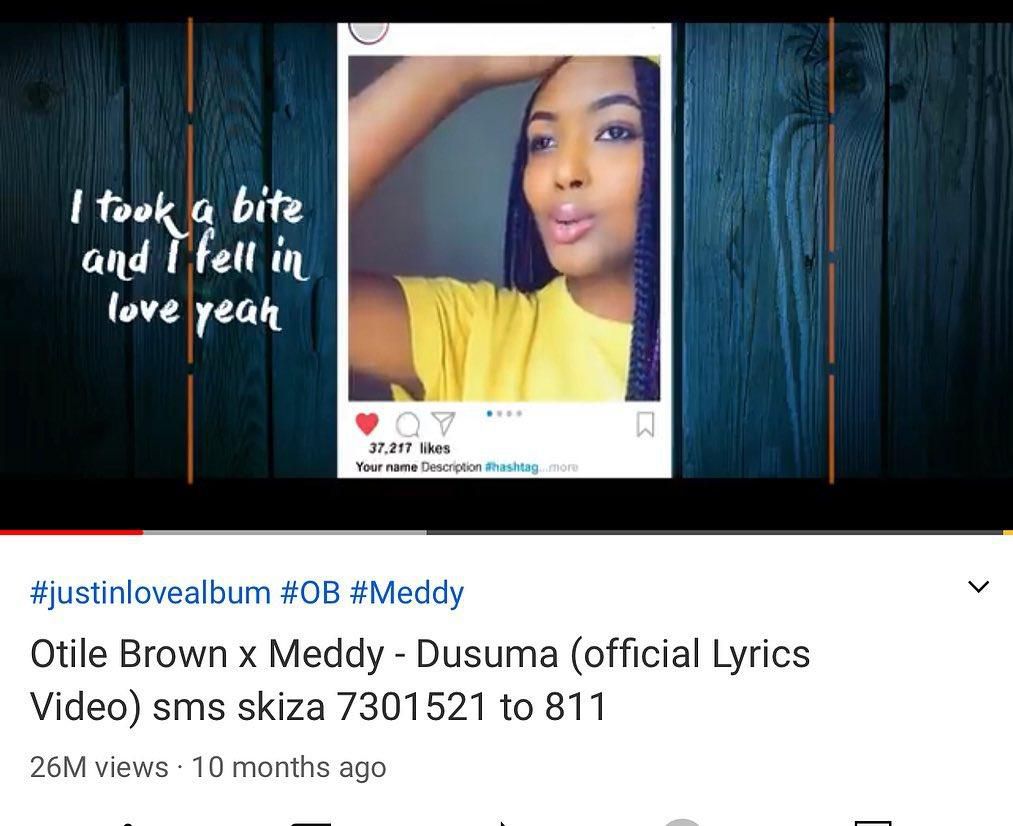Open the #OB hashtag link
This screenshot has height=826, width=1013.
[310, 592]
